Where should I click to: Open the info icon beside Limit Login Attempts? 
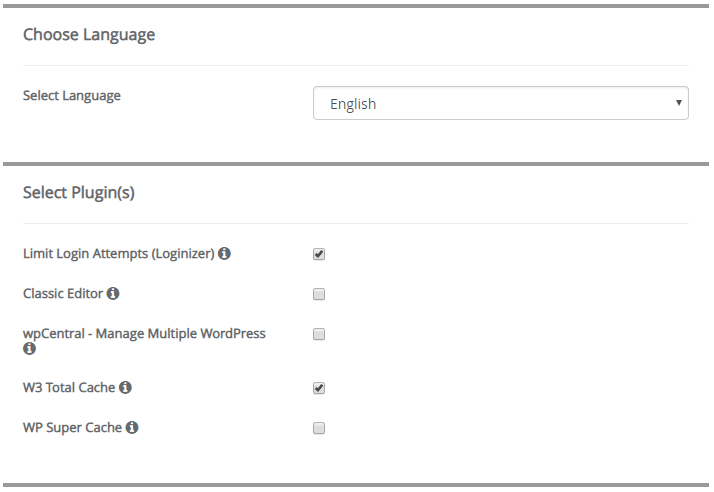click(x=224, y=253)
